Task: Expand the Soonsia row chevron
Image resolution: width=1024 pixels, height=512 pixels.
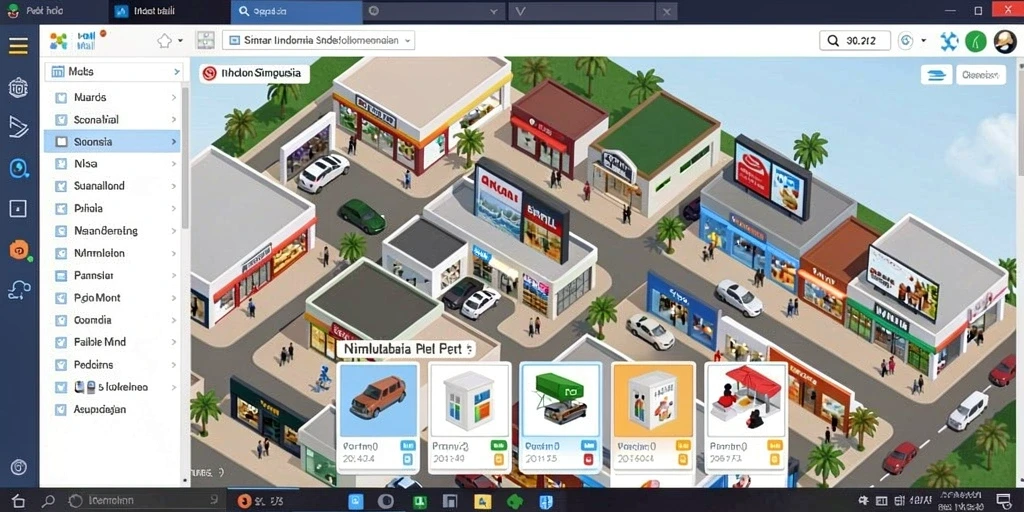Action: [174, 142]
